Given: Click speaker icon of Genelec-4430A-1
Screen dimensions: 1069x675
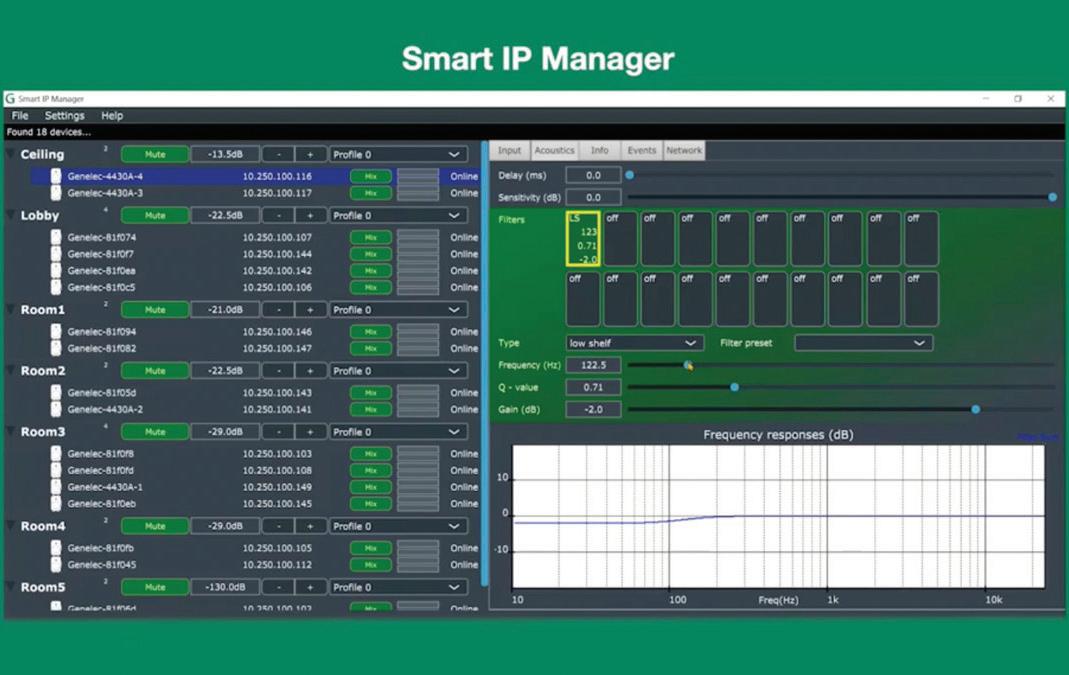Looking at the screenshot, I should 56,487.
